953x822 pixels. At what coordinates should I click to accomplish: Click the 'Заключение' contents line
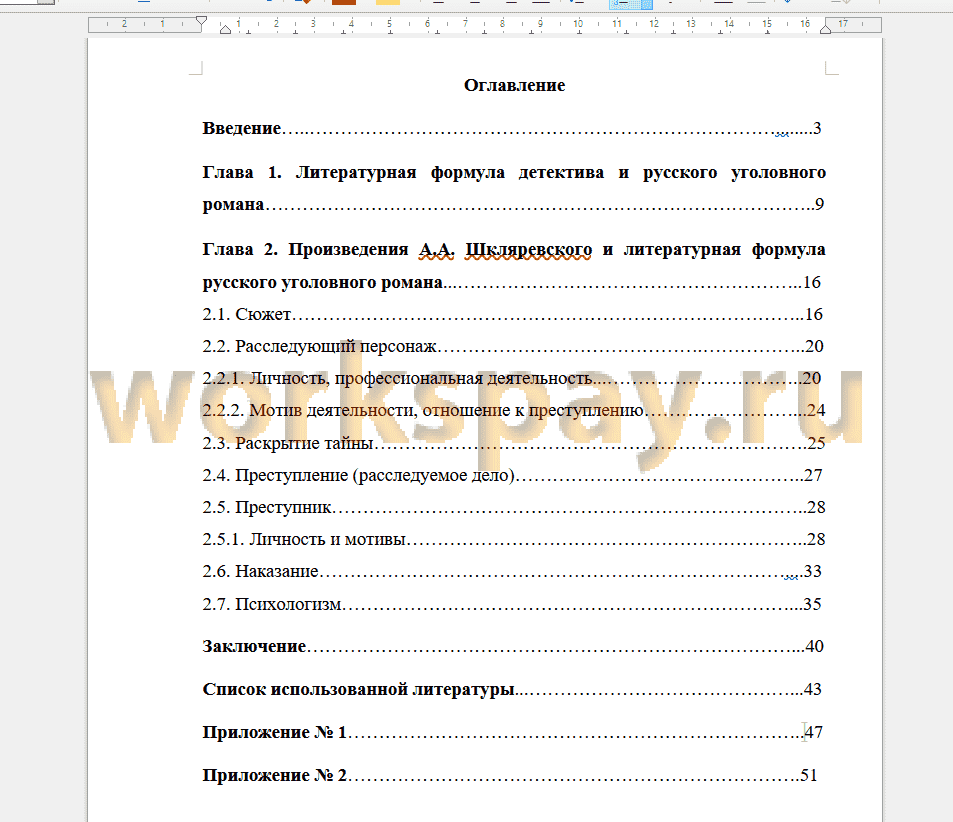(513, 646)
